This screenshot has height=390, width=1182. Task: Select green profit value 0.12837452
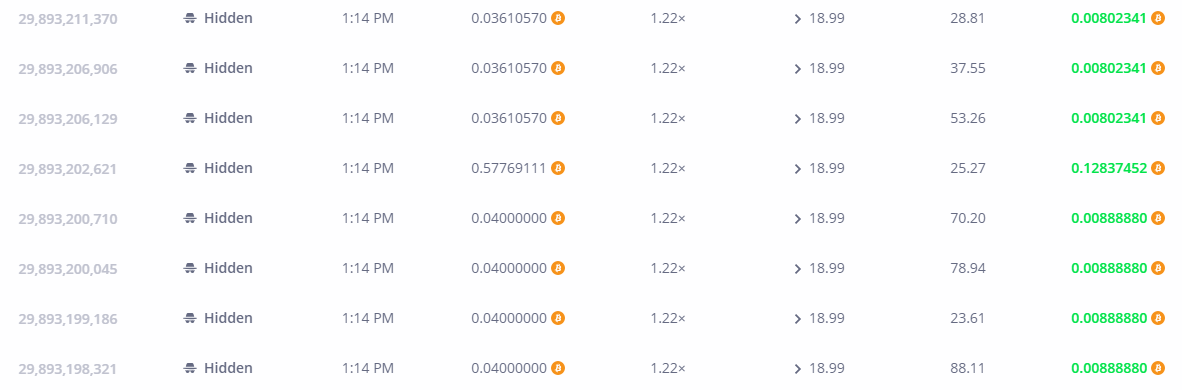(x=1109, y=168)
